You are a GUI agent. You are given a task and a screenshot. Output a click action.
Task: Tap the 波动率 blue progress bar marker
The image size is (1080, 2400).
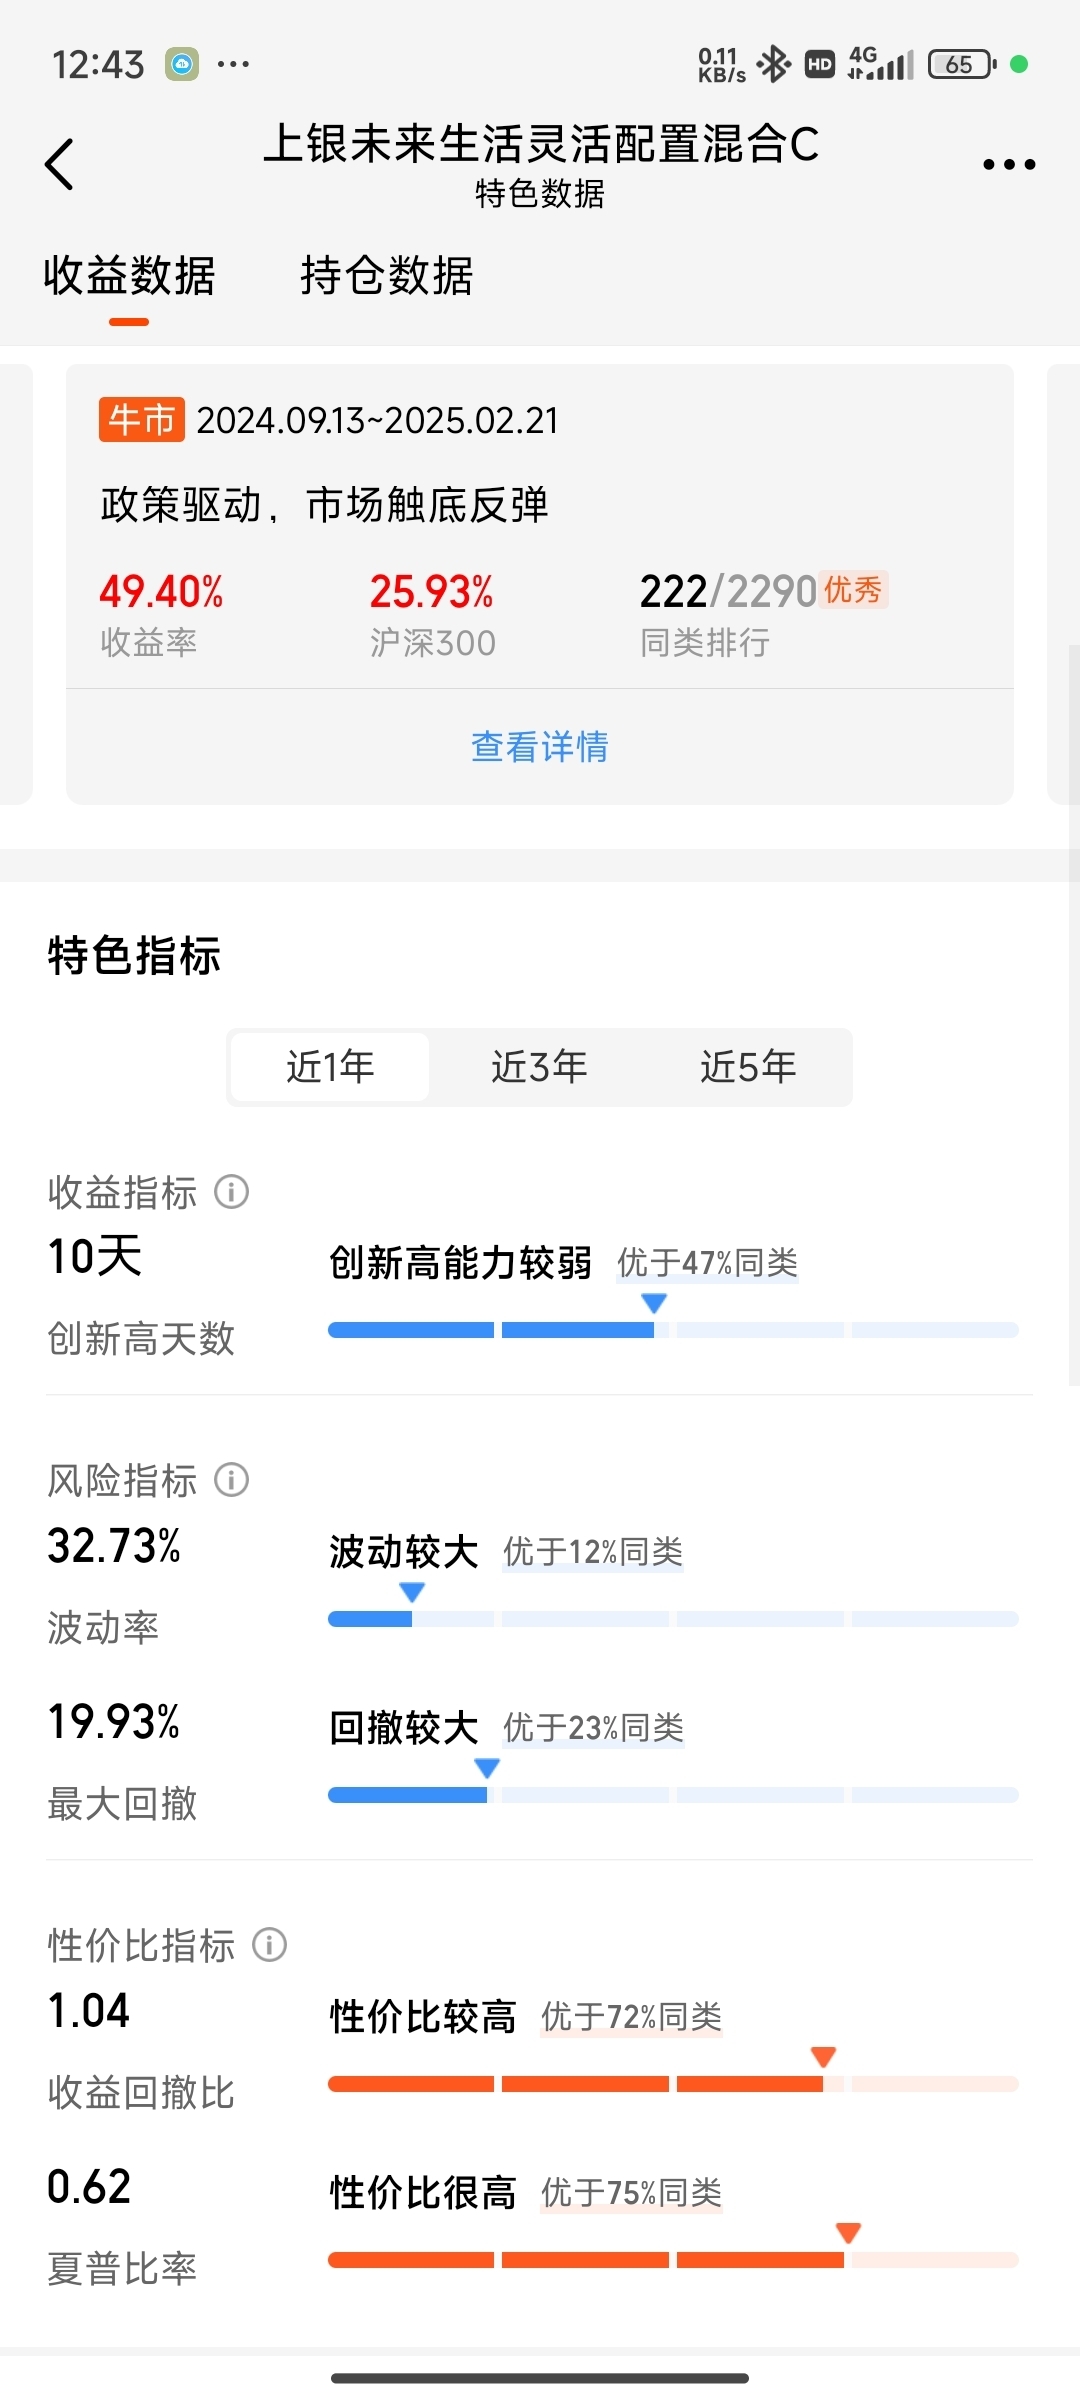coord(412,1591)
